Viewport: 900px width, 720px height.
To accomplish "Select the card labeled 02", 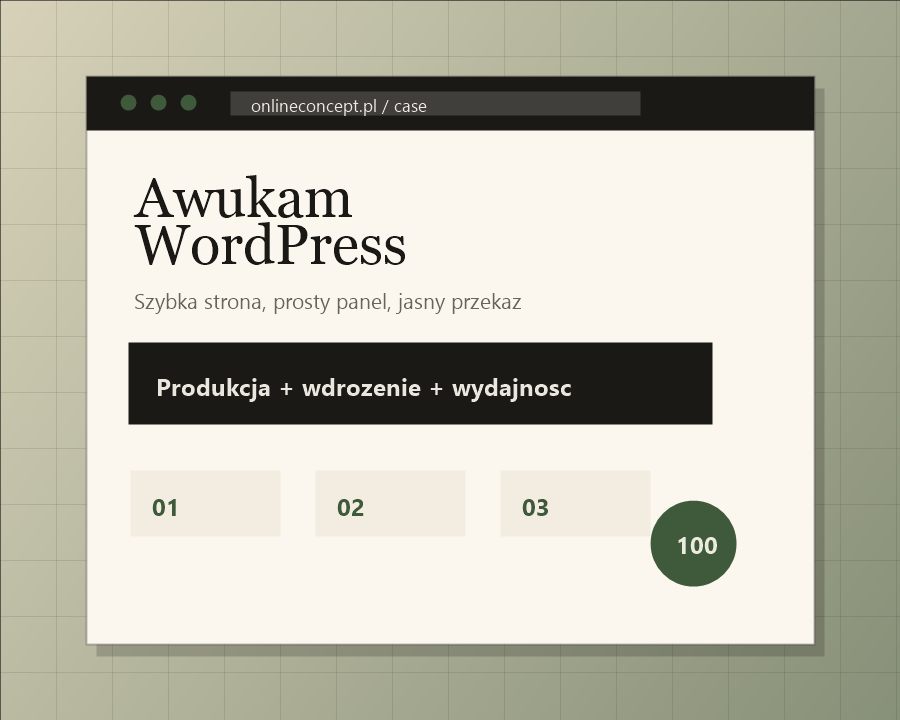I will pos(390,504).
